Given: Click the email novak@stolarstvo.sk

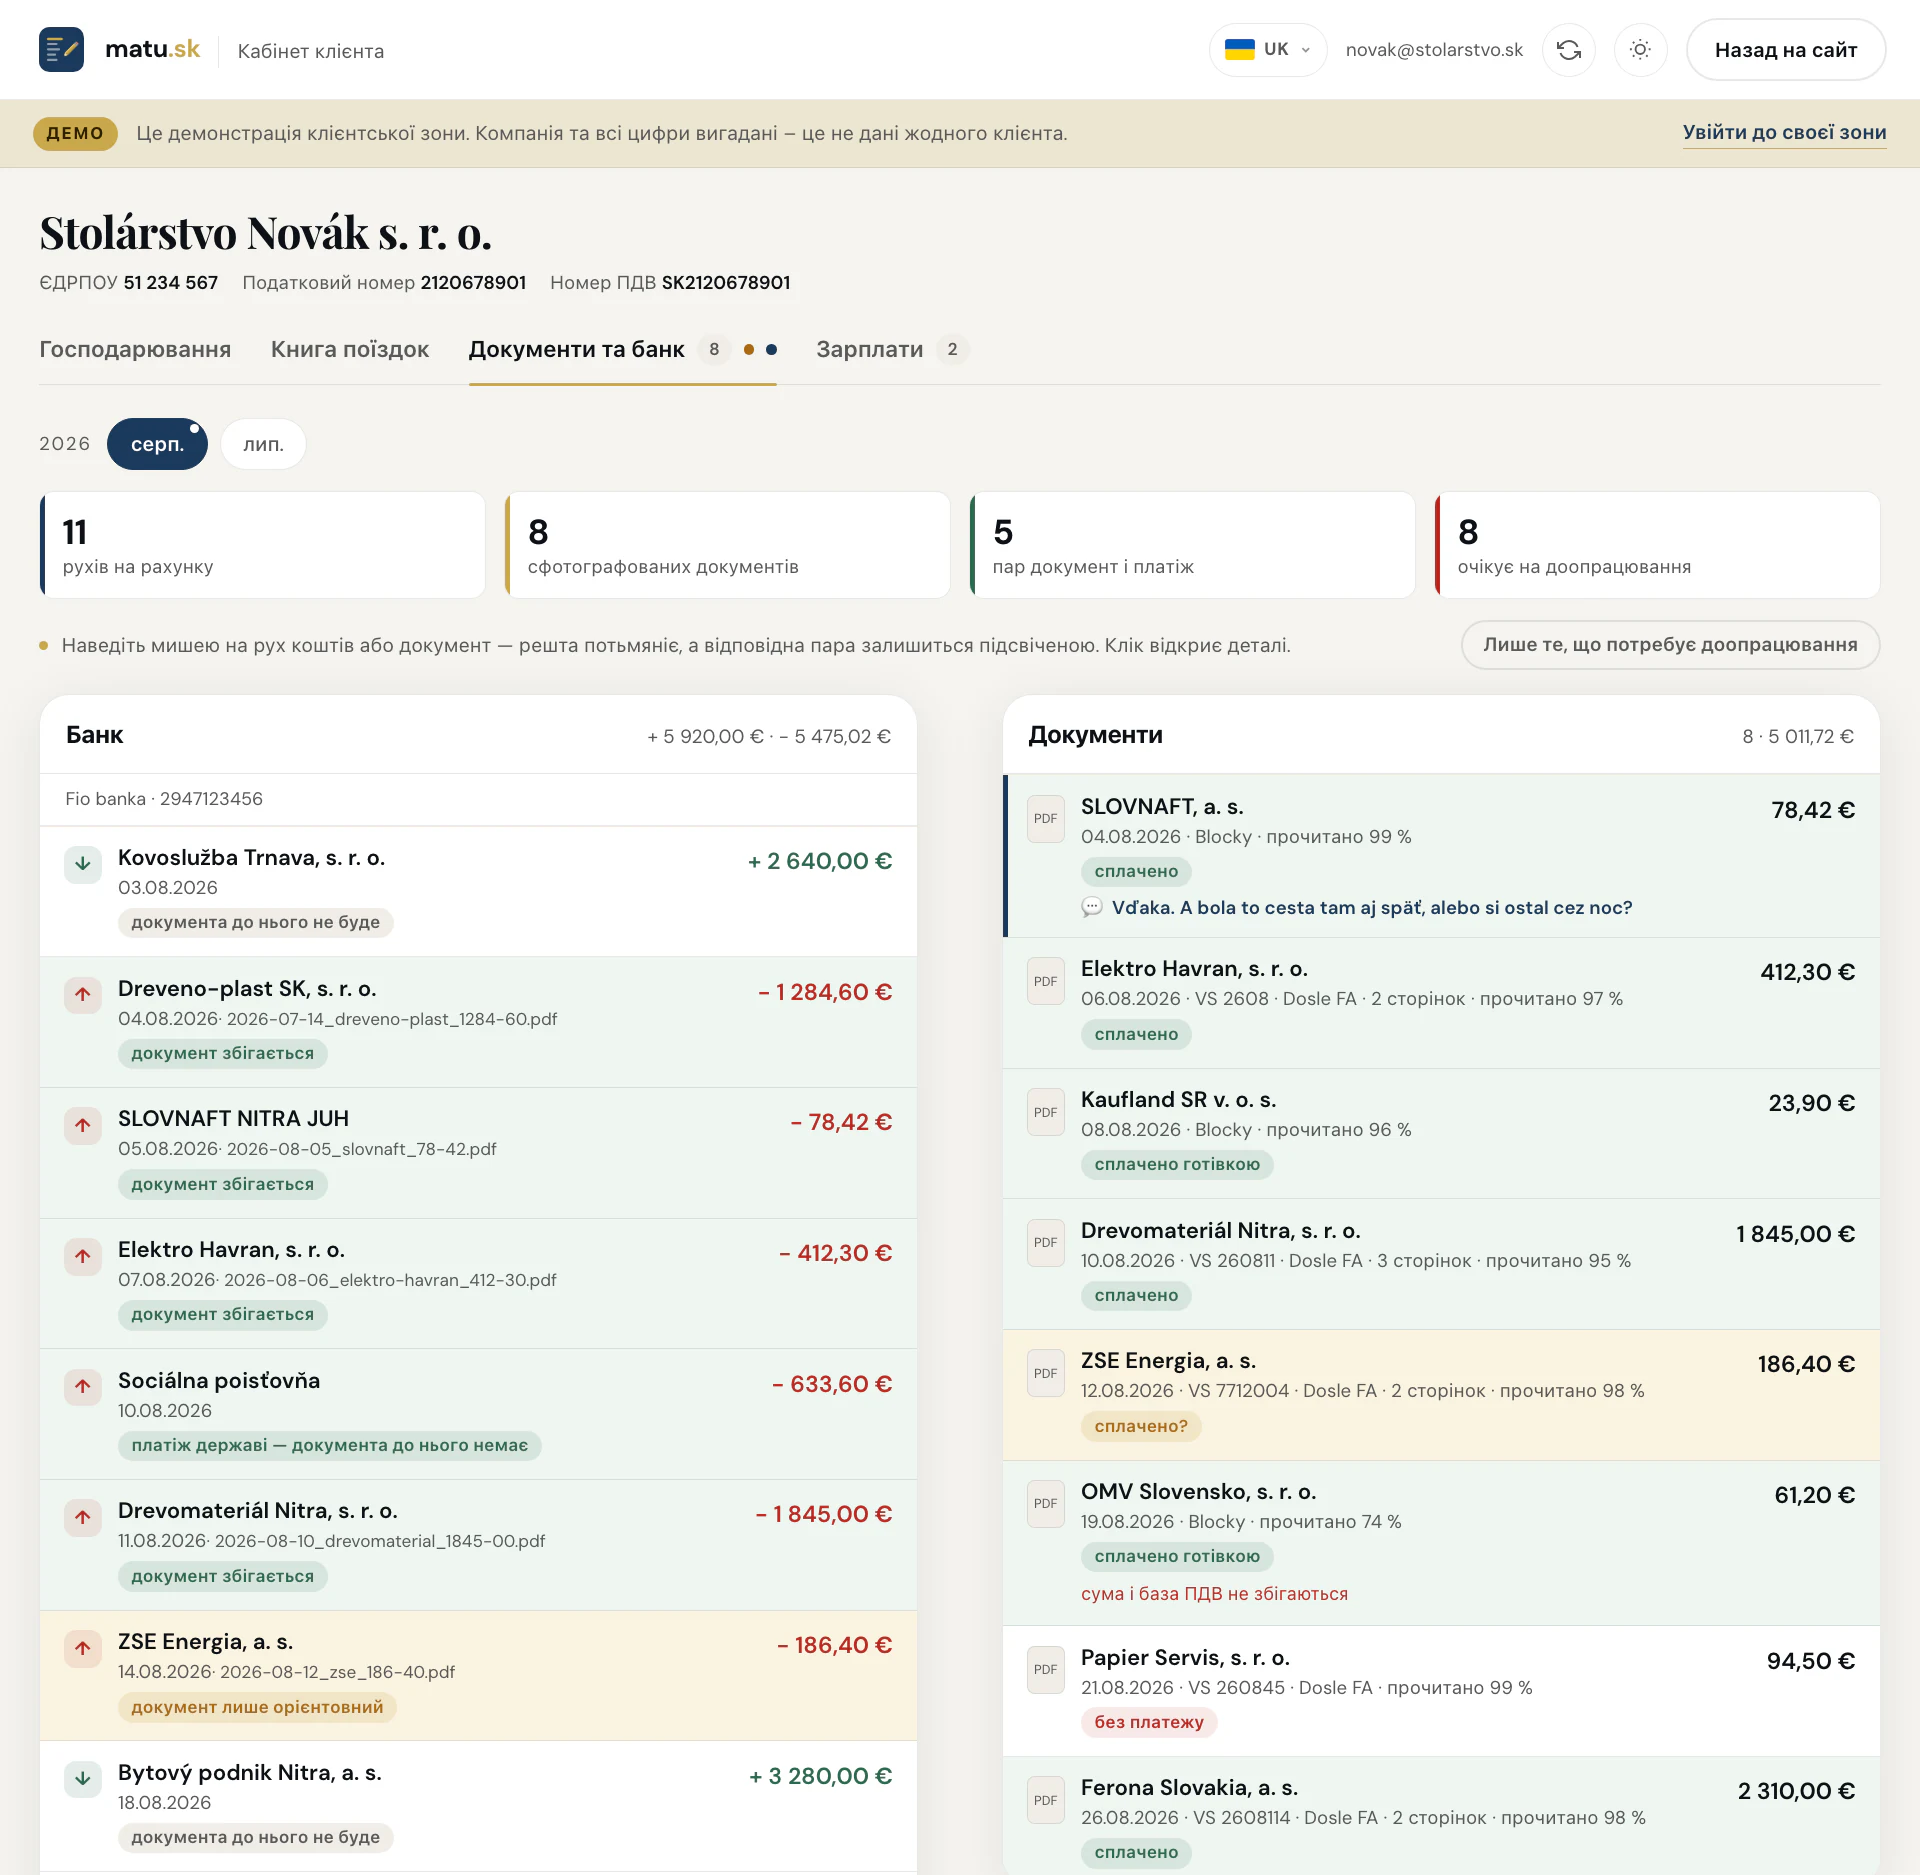Looking at the screenshot, I should tap(1434, 50).
